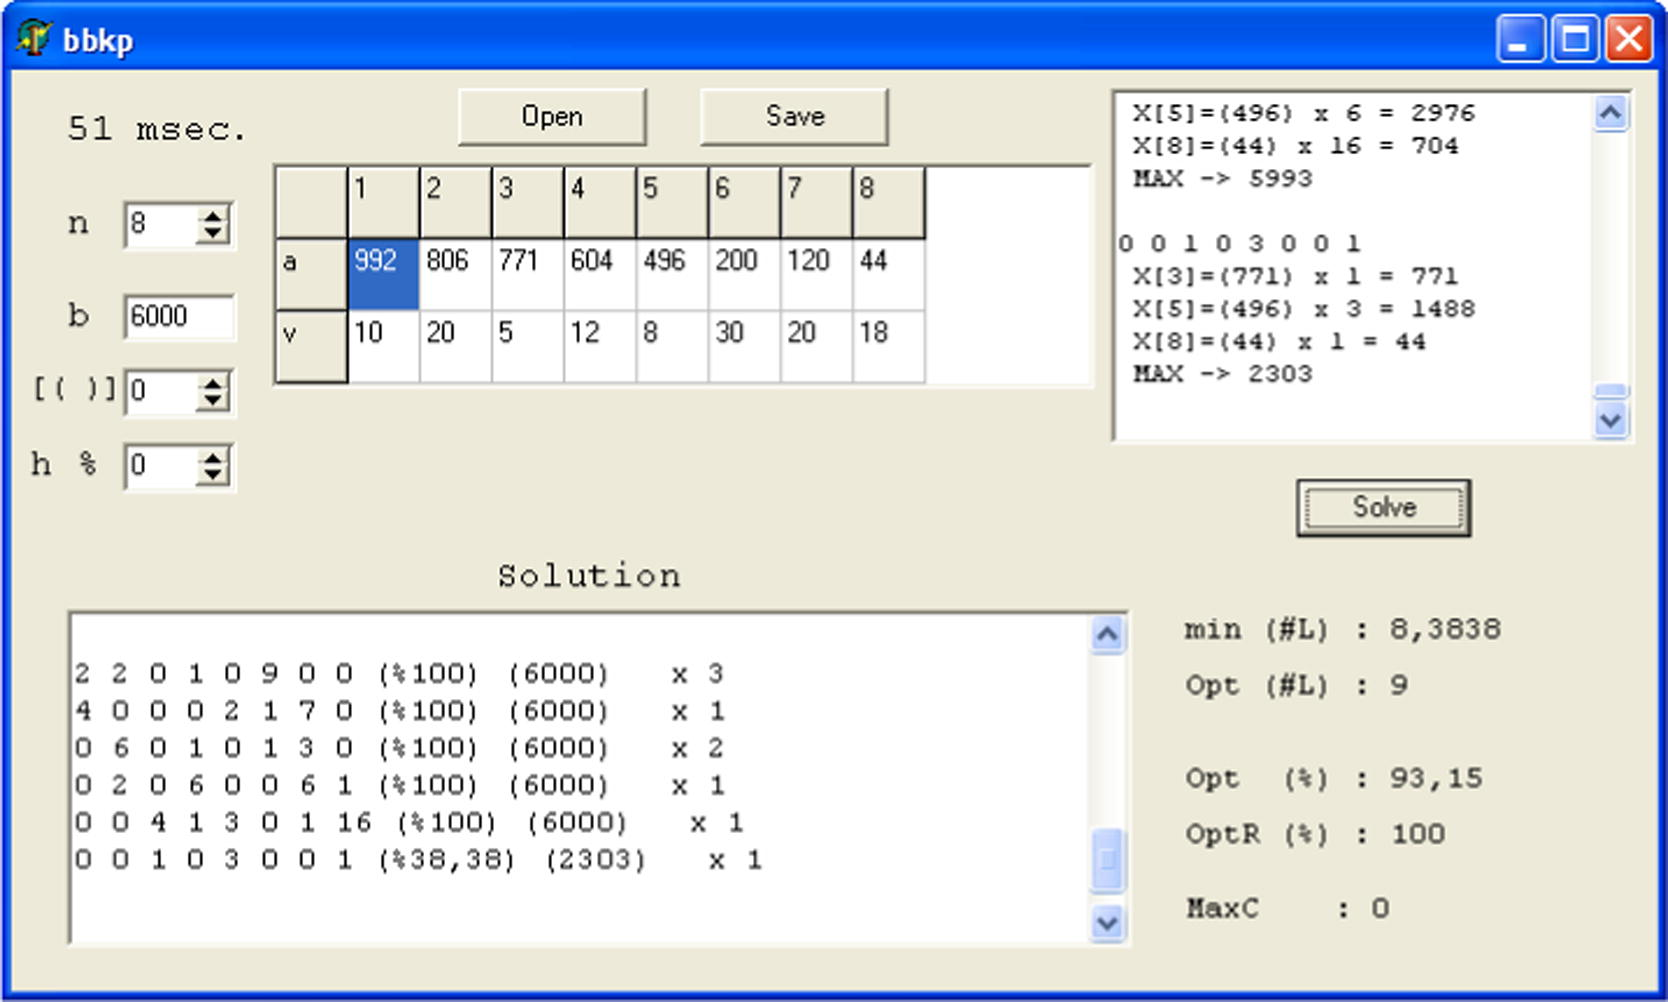
Task: Select v row cell with value 30
Action: click(x=744, y=346)
